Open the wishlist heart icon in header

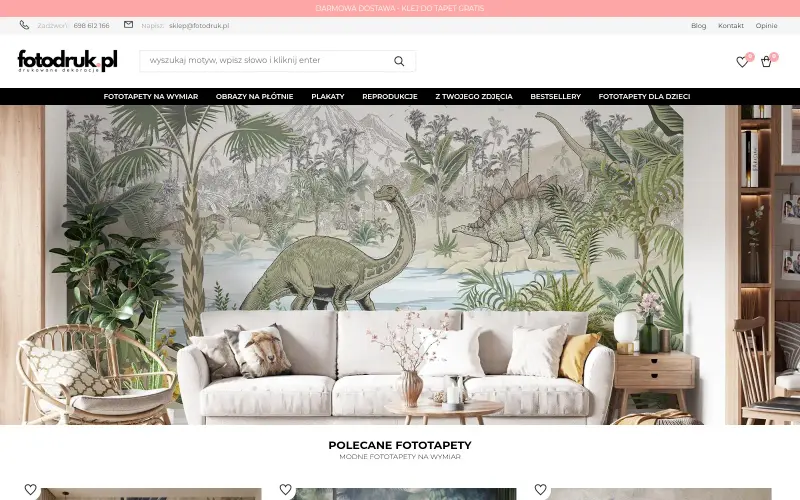click(x=742, y=62)
